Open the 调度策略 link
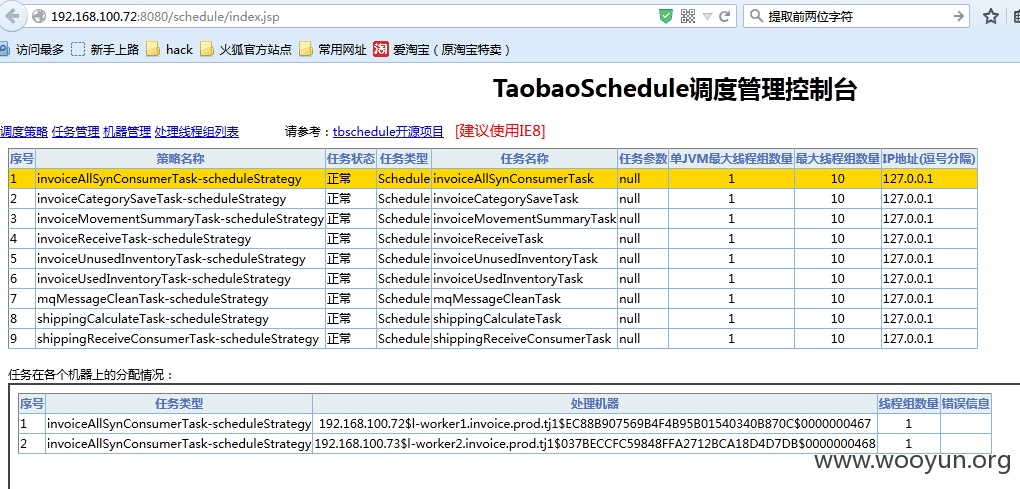Screen dimensions: 1020x489 tap(24, 132)
